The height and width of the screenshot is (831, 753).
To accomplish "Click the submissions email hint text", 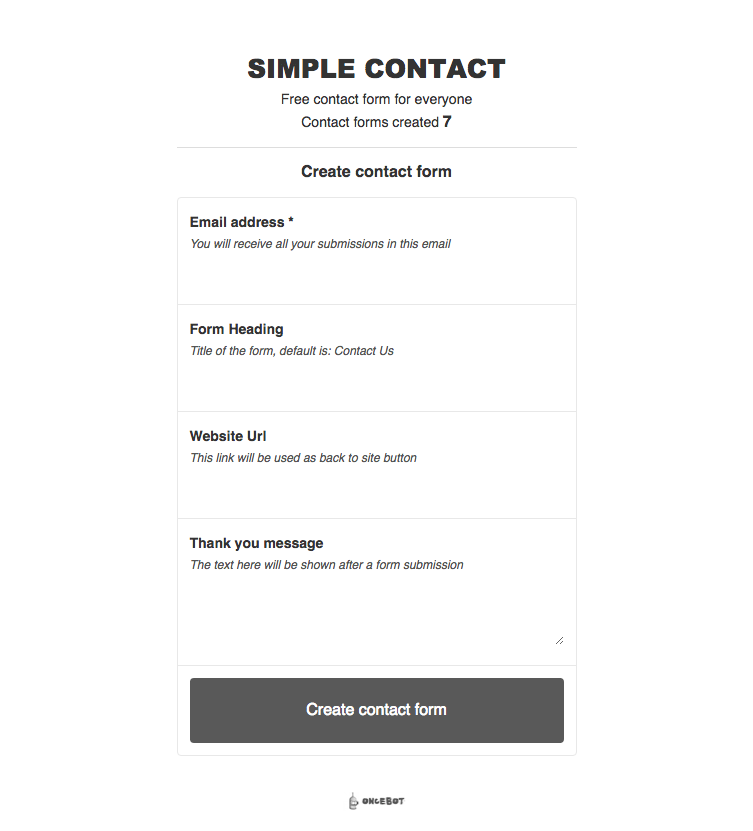I will pos(320,243).
